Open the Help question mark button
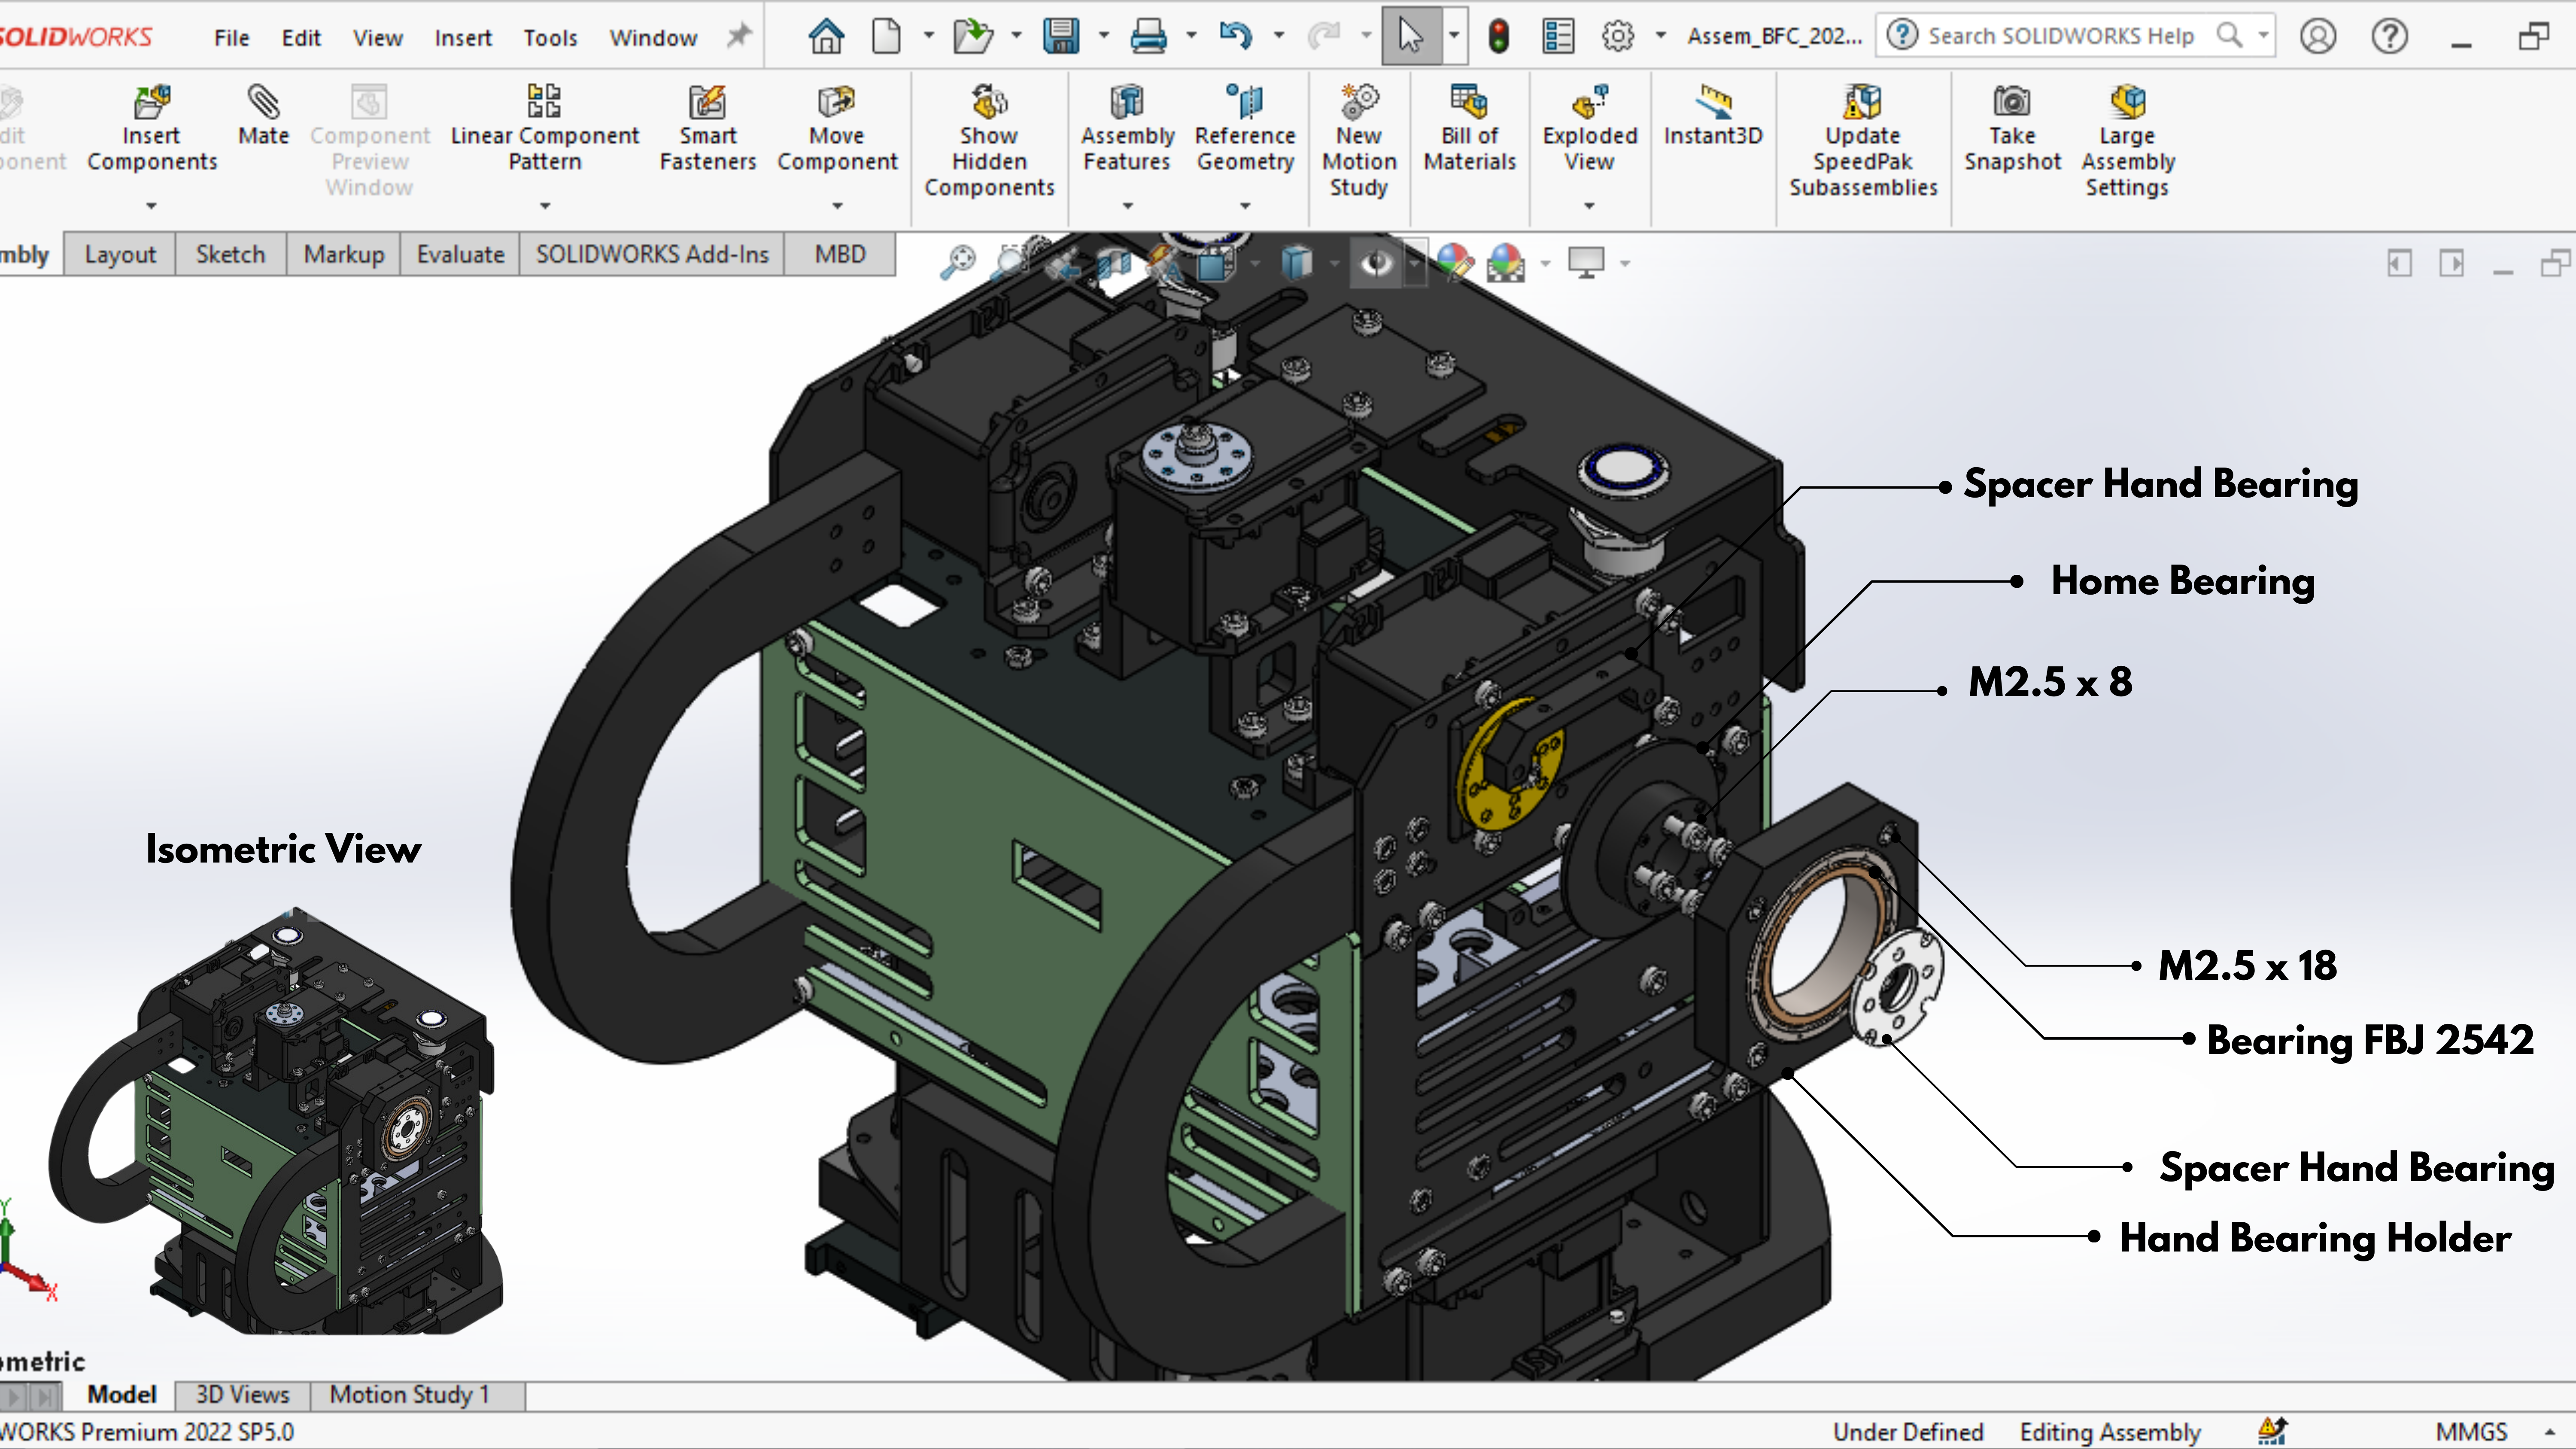This screenshot has height=1449, width=2576. pyautogui.click(x=2390, y=36)
